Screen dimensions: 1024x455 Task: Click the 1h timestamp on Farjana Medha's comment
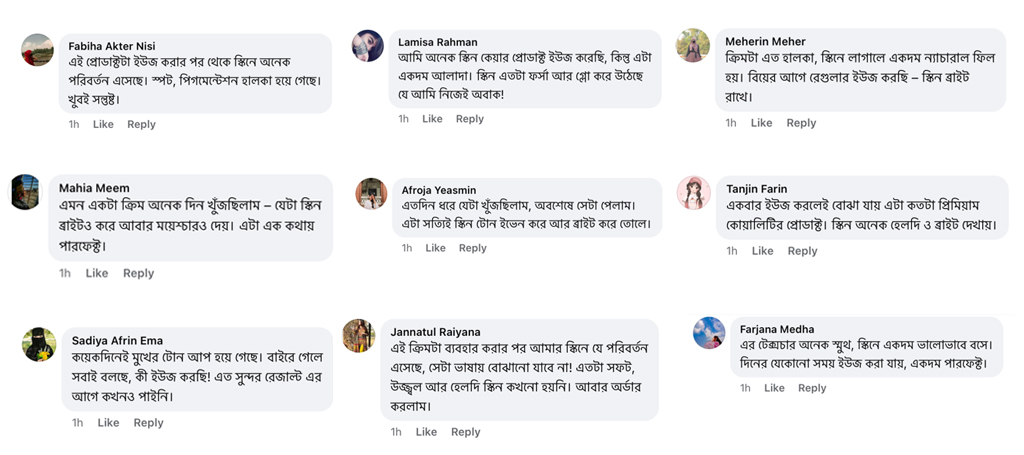coord(745,388)
